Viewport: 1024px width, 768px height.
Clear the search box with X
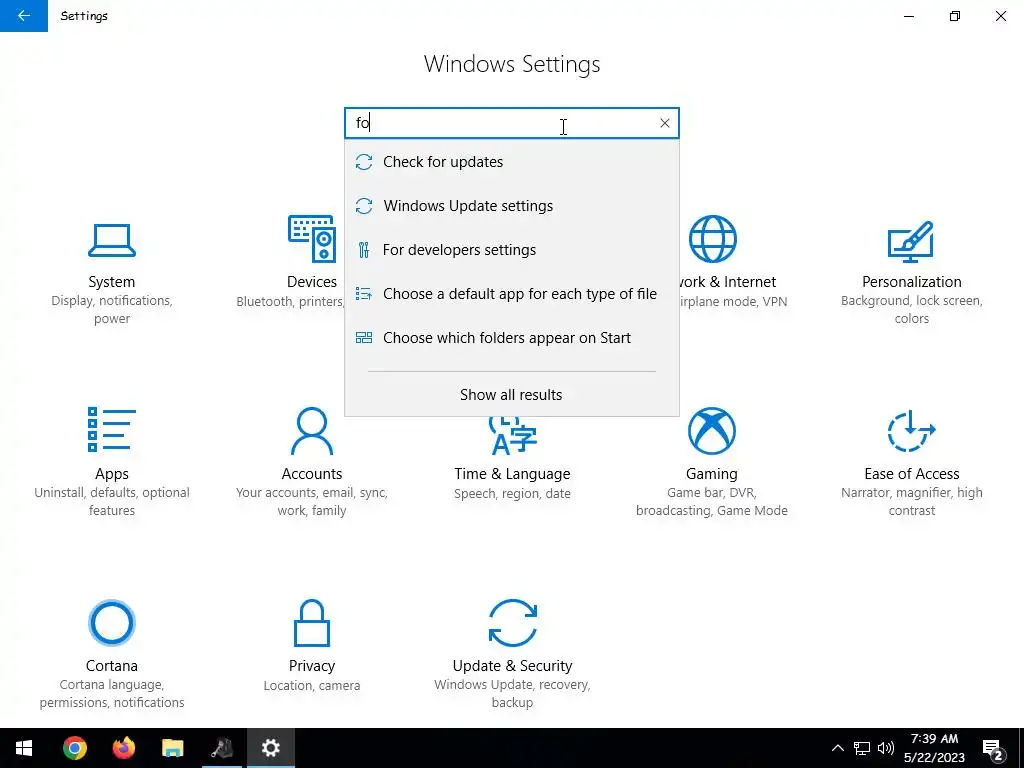(x=665, y=123)
